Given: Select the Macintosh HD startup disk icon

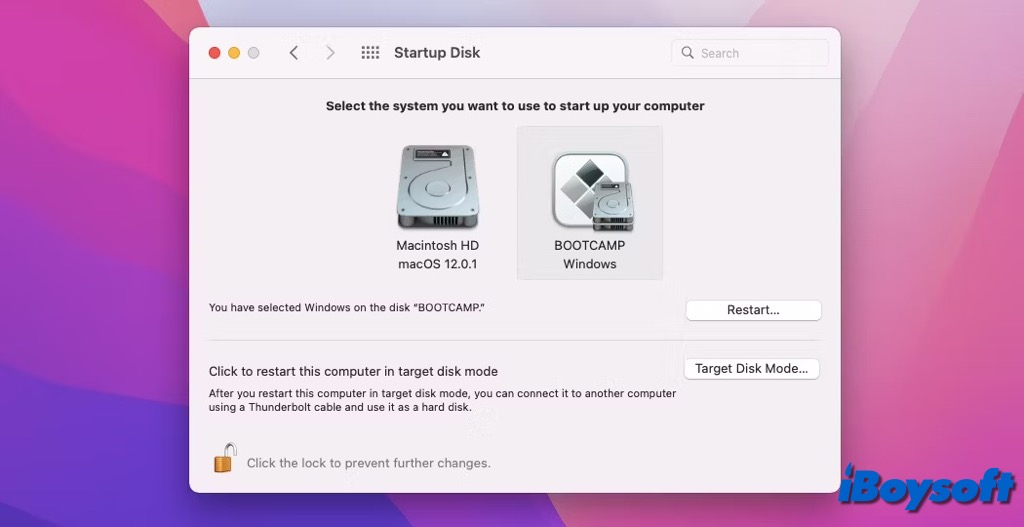Looking at the screenshot, I should [x=438, y=187].
